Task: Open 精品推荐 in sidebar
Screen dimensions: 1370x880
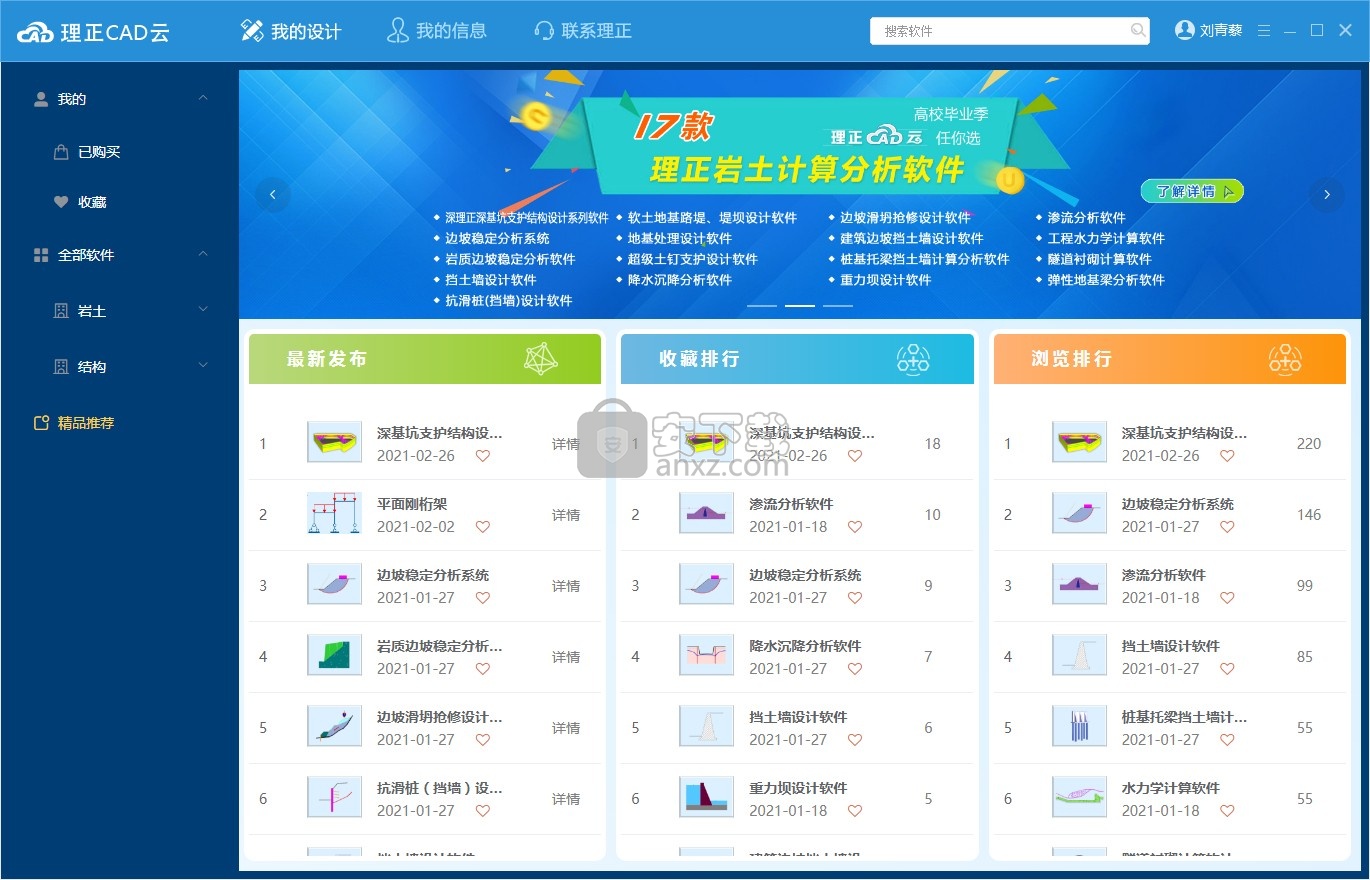Action: pyautogui.click(x=75, y=423)
